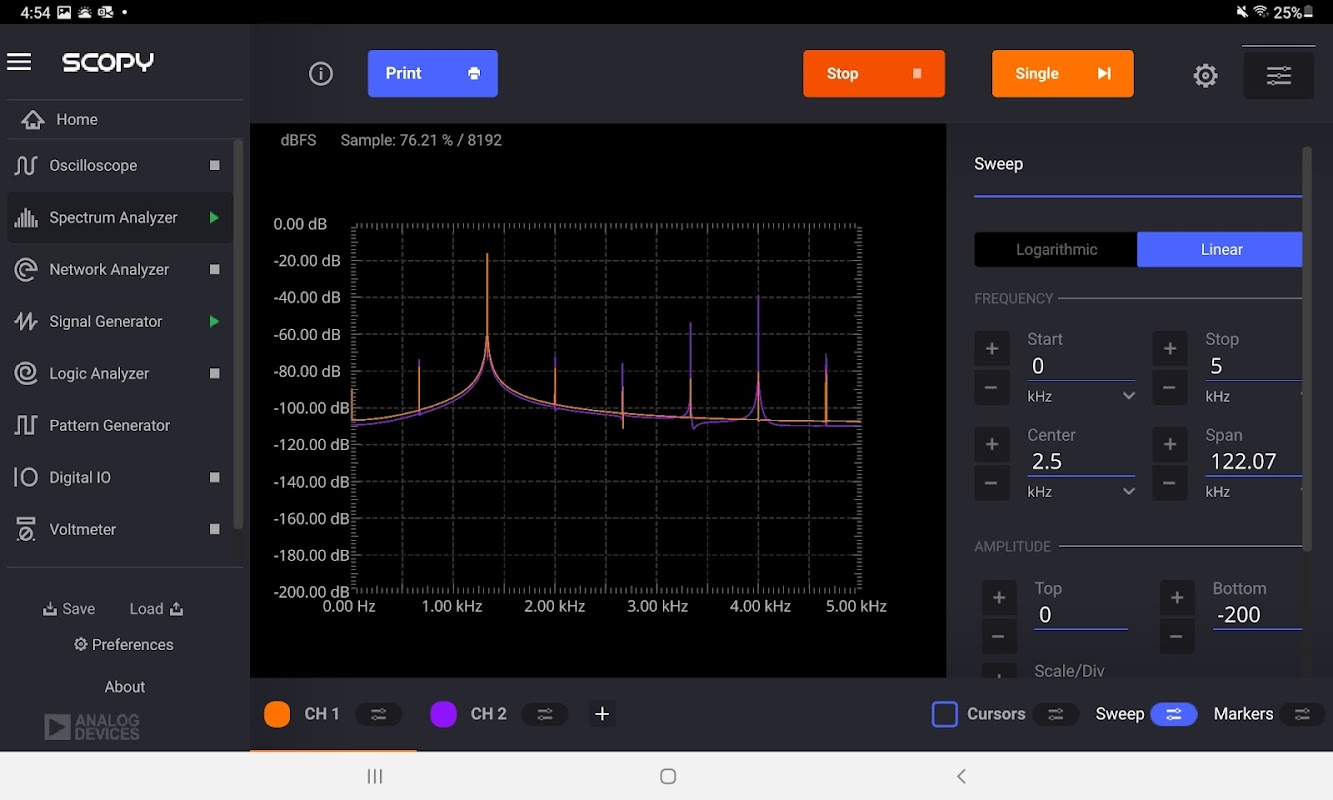
Task: Click the amplitude Top value field
Action: pyautogui.click(x=1081, y=615)
